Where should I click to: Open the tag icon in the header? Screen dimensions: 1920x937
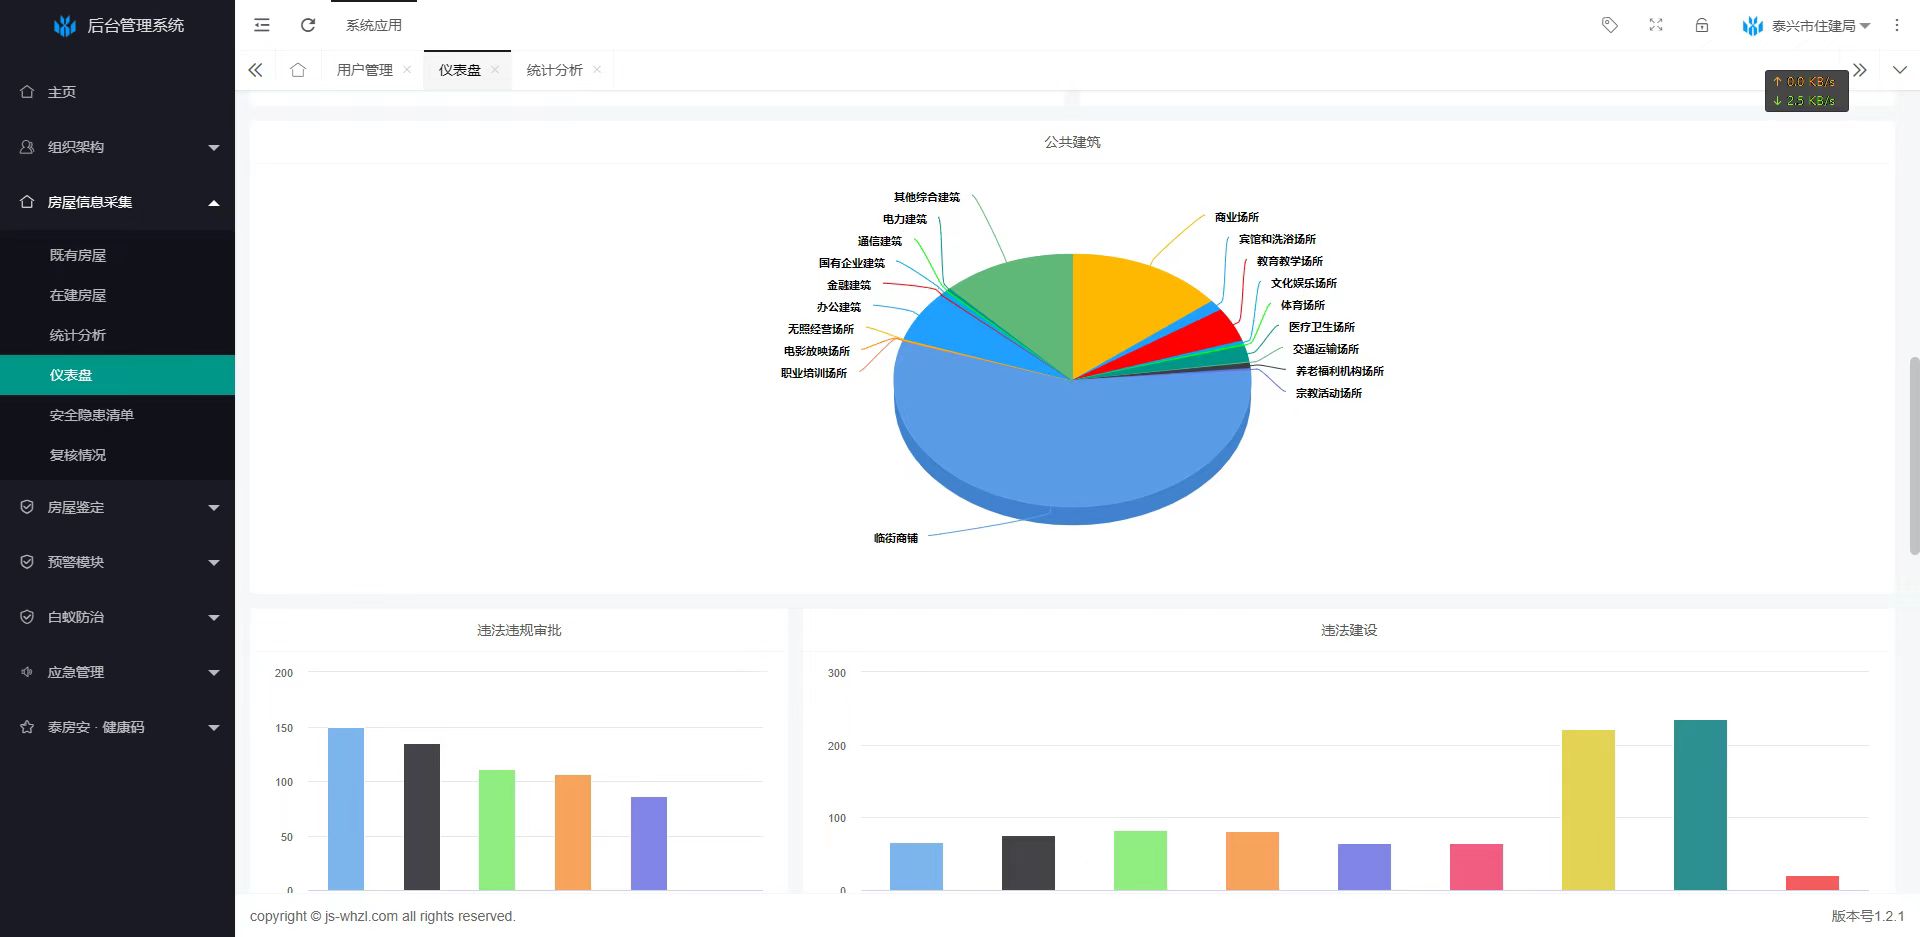point(1609,25)
